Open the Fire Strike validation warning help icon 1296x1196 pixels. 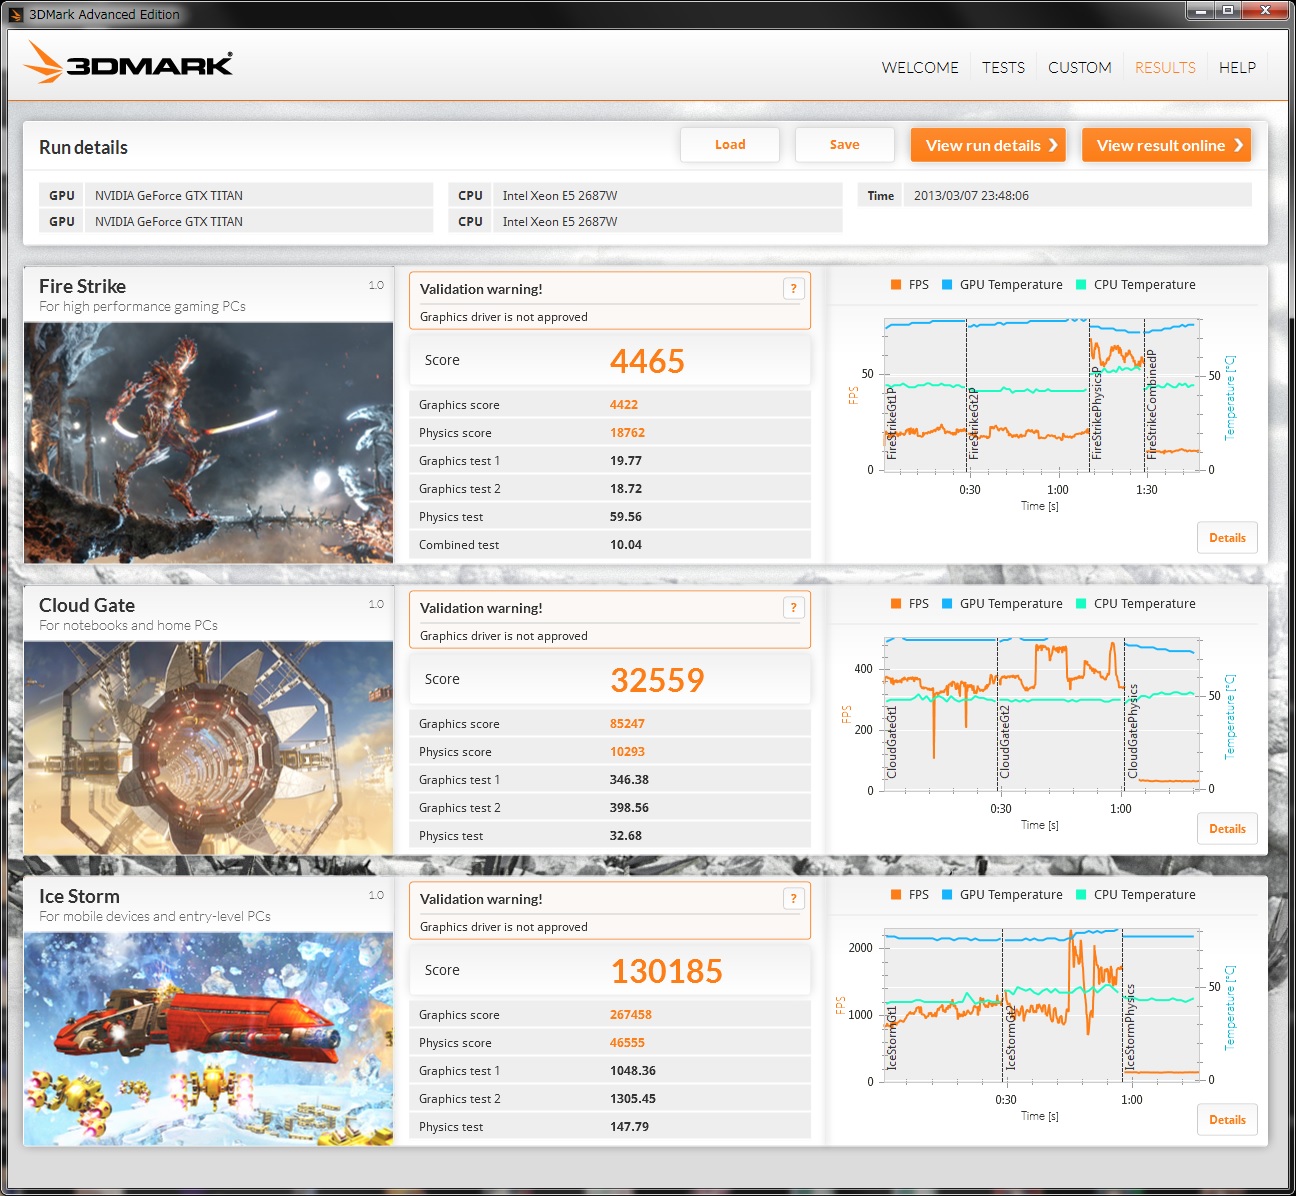[794, 289]
